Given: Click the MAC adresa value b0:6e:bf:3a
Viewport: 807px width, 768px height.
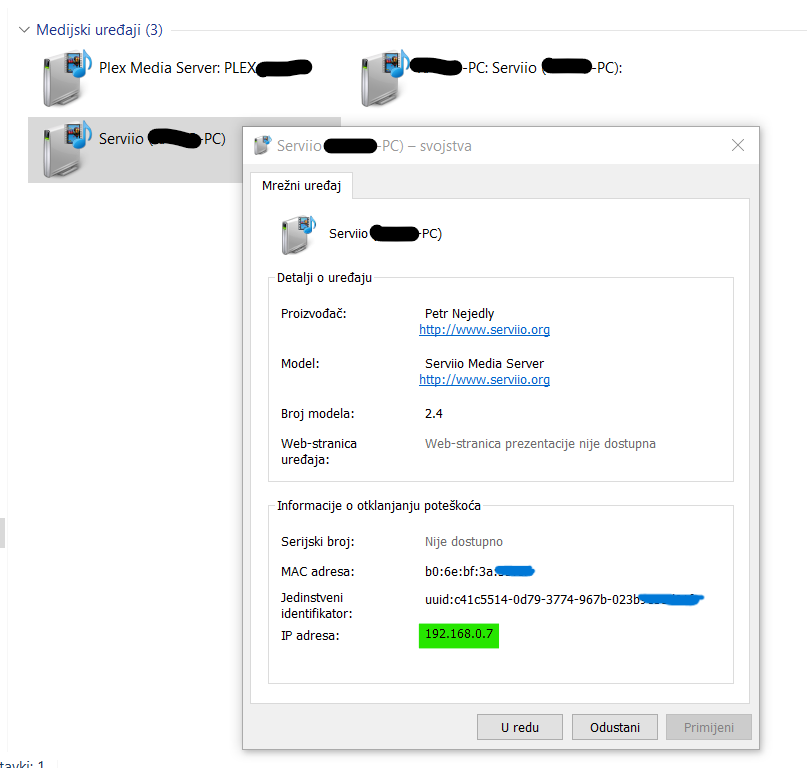Looking at the screenshot, I should pyautogui.click(x=459, y=571).
